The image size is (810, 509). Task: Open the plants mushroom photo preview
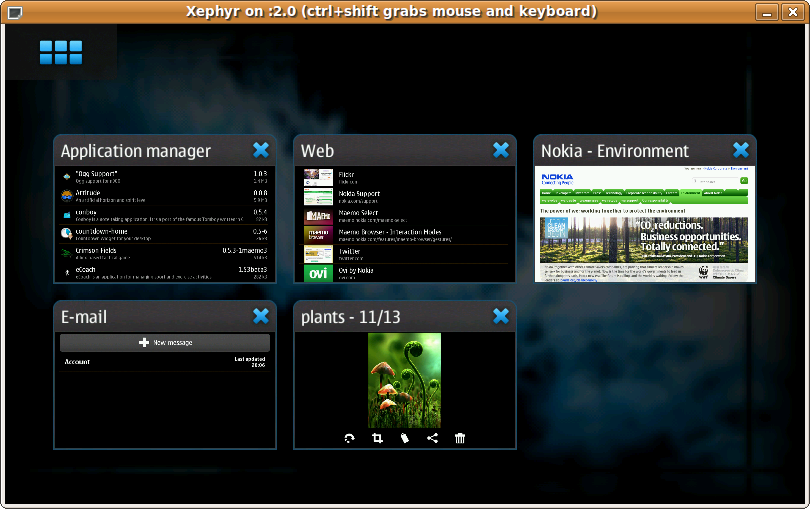404,380
